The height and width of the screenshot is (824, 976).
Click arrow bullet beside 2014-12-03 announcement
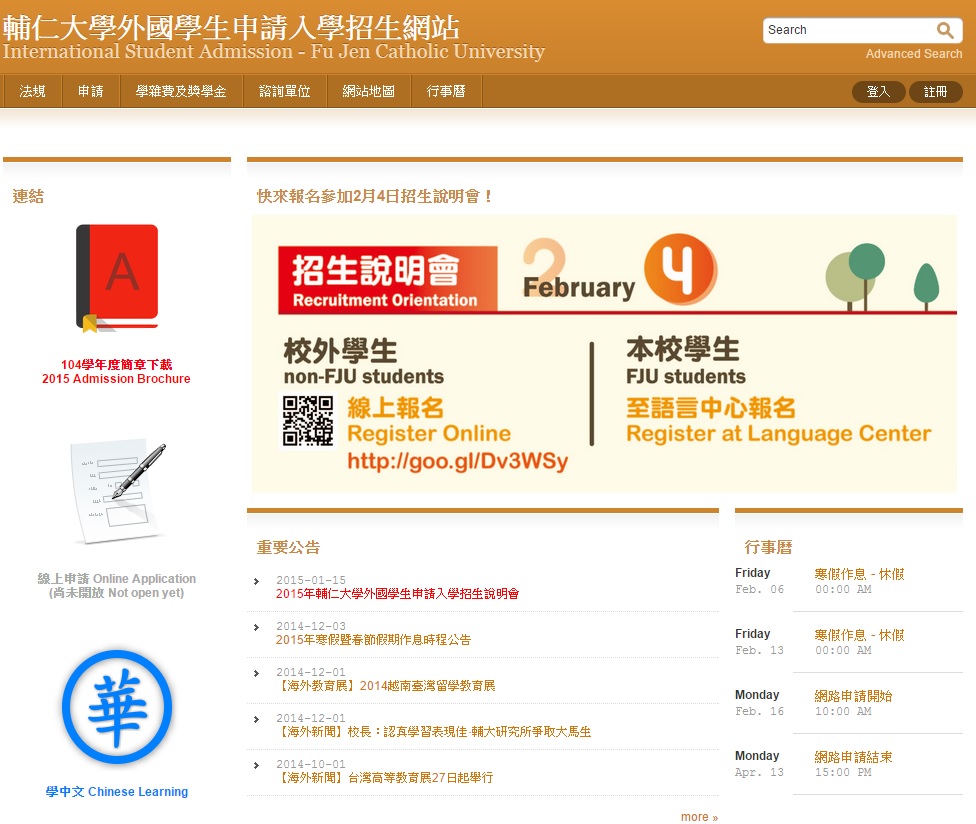point(256,627)
